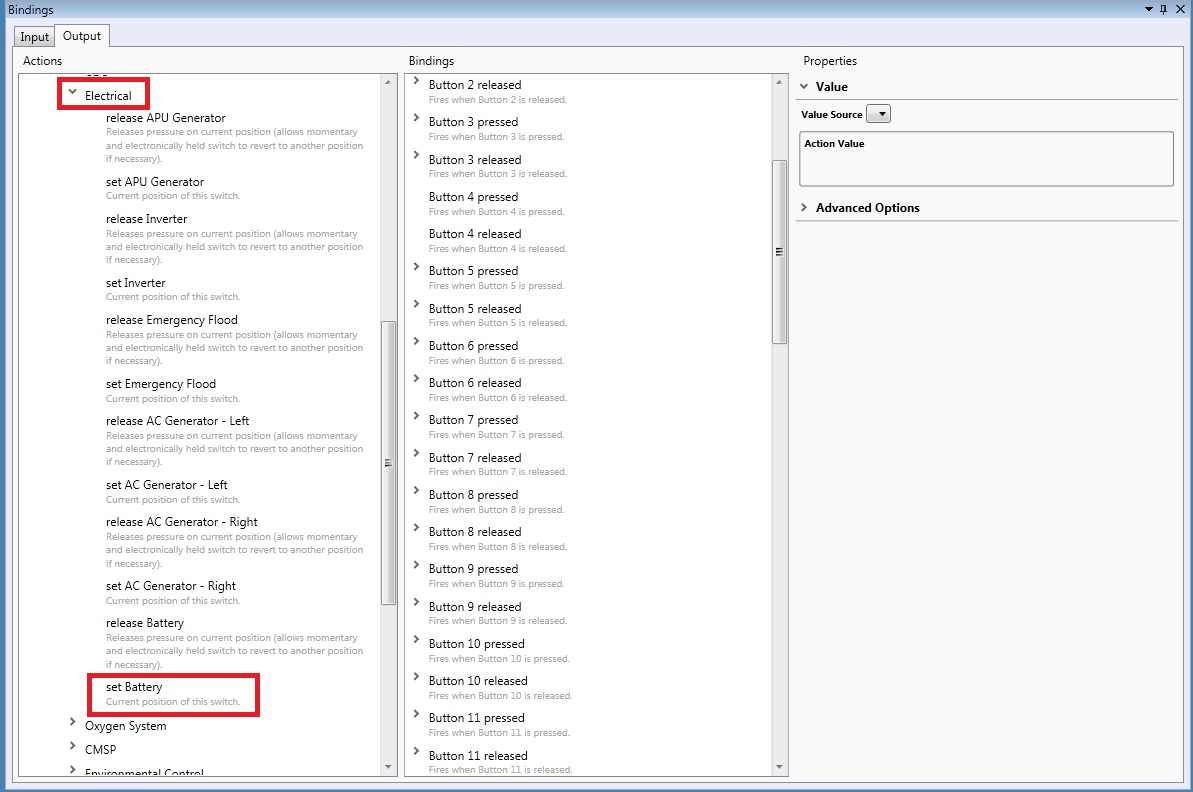Screen dimensions: 1193x792
Task: Select the Button 4 released binding
Action: point(475,234)
